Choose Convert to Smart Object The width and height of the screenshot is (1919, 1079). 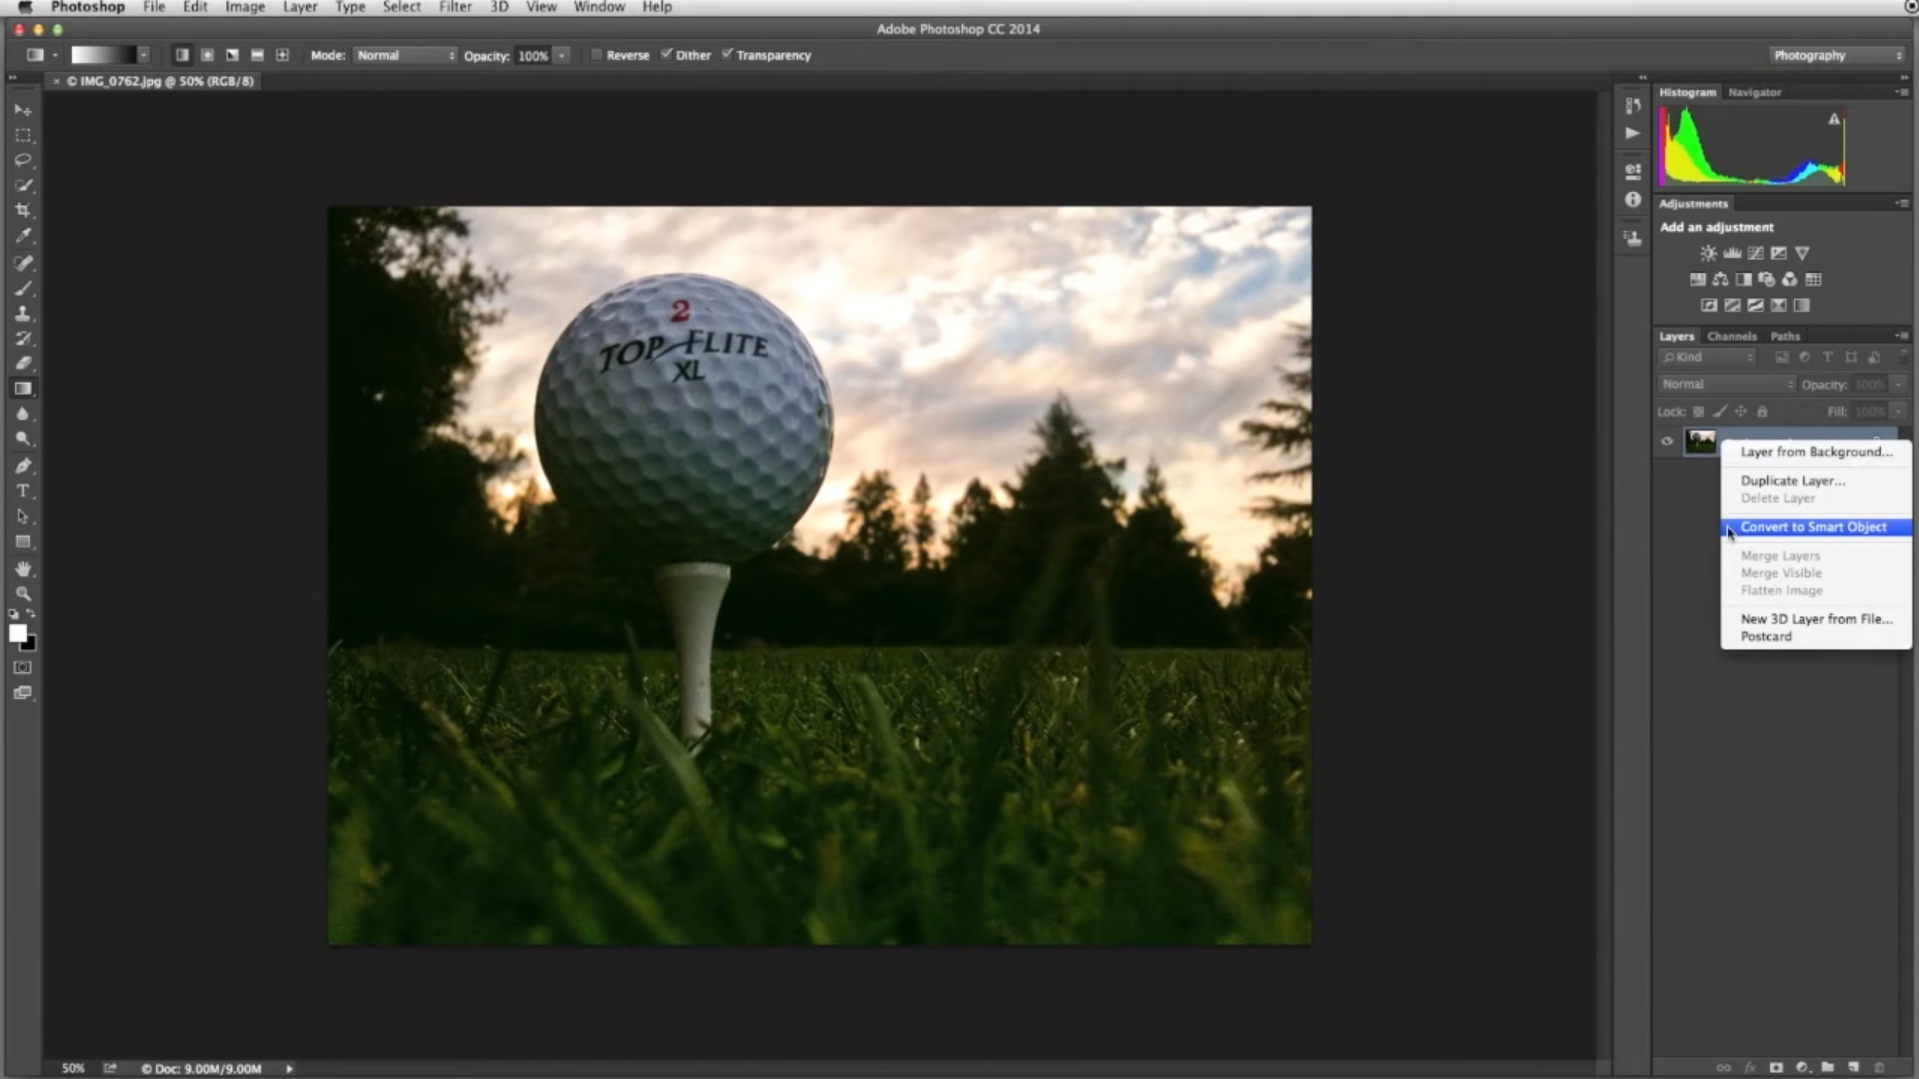(x=1813, y=527)
